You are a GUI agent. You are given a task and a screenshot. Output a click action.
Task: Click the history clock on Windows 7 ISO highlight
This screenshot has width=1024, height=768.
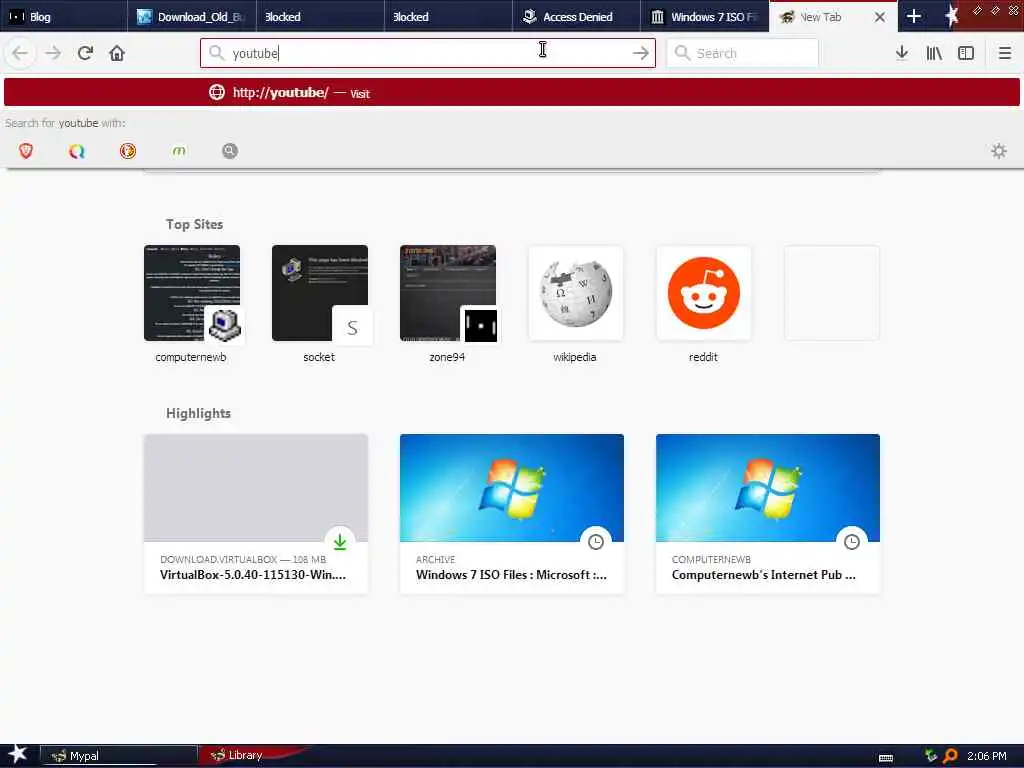coord(596,541)
